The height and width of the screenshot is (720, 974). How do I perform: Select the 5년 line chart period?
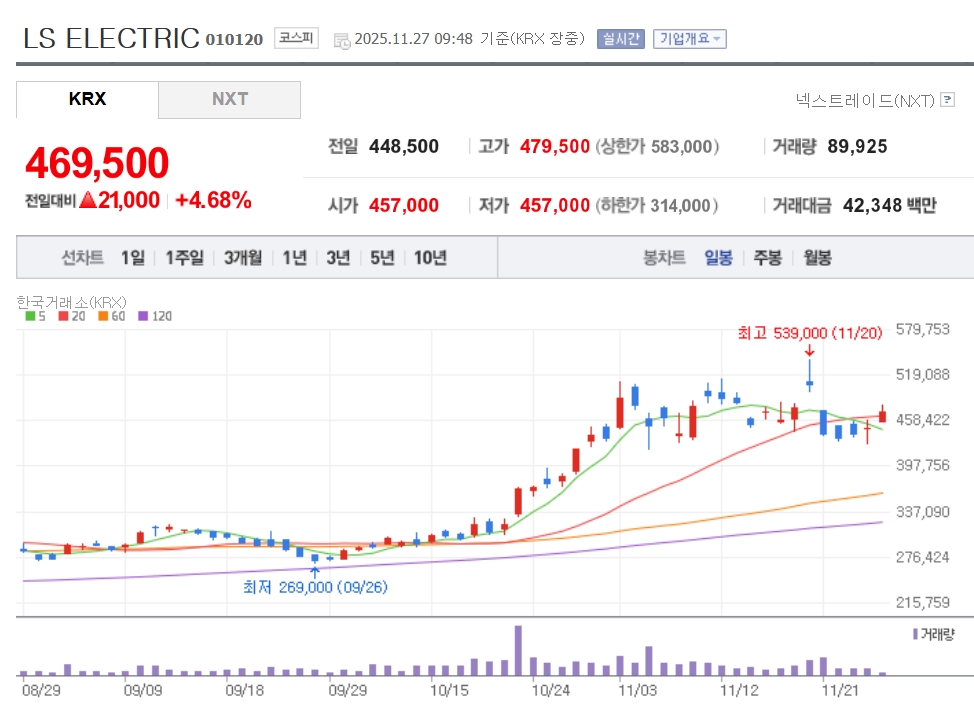382,257
